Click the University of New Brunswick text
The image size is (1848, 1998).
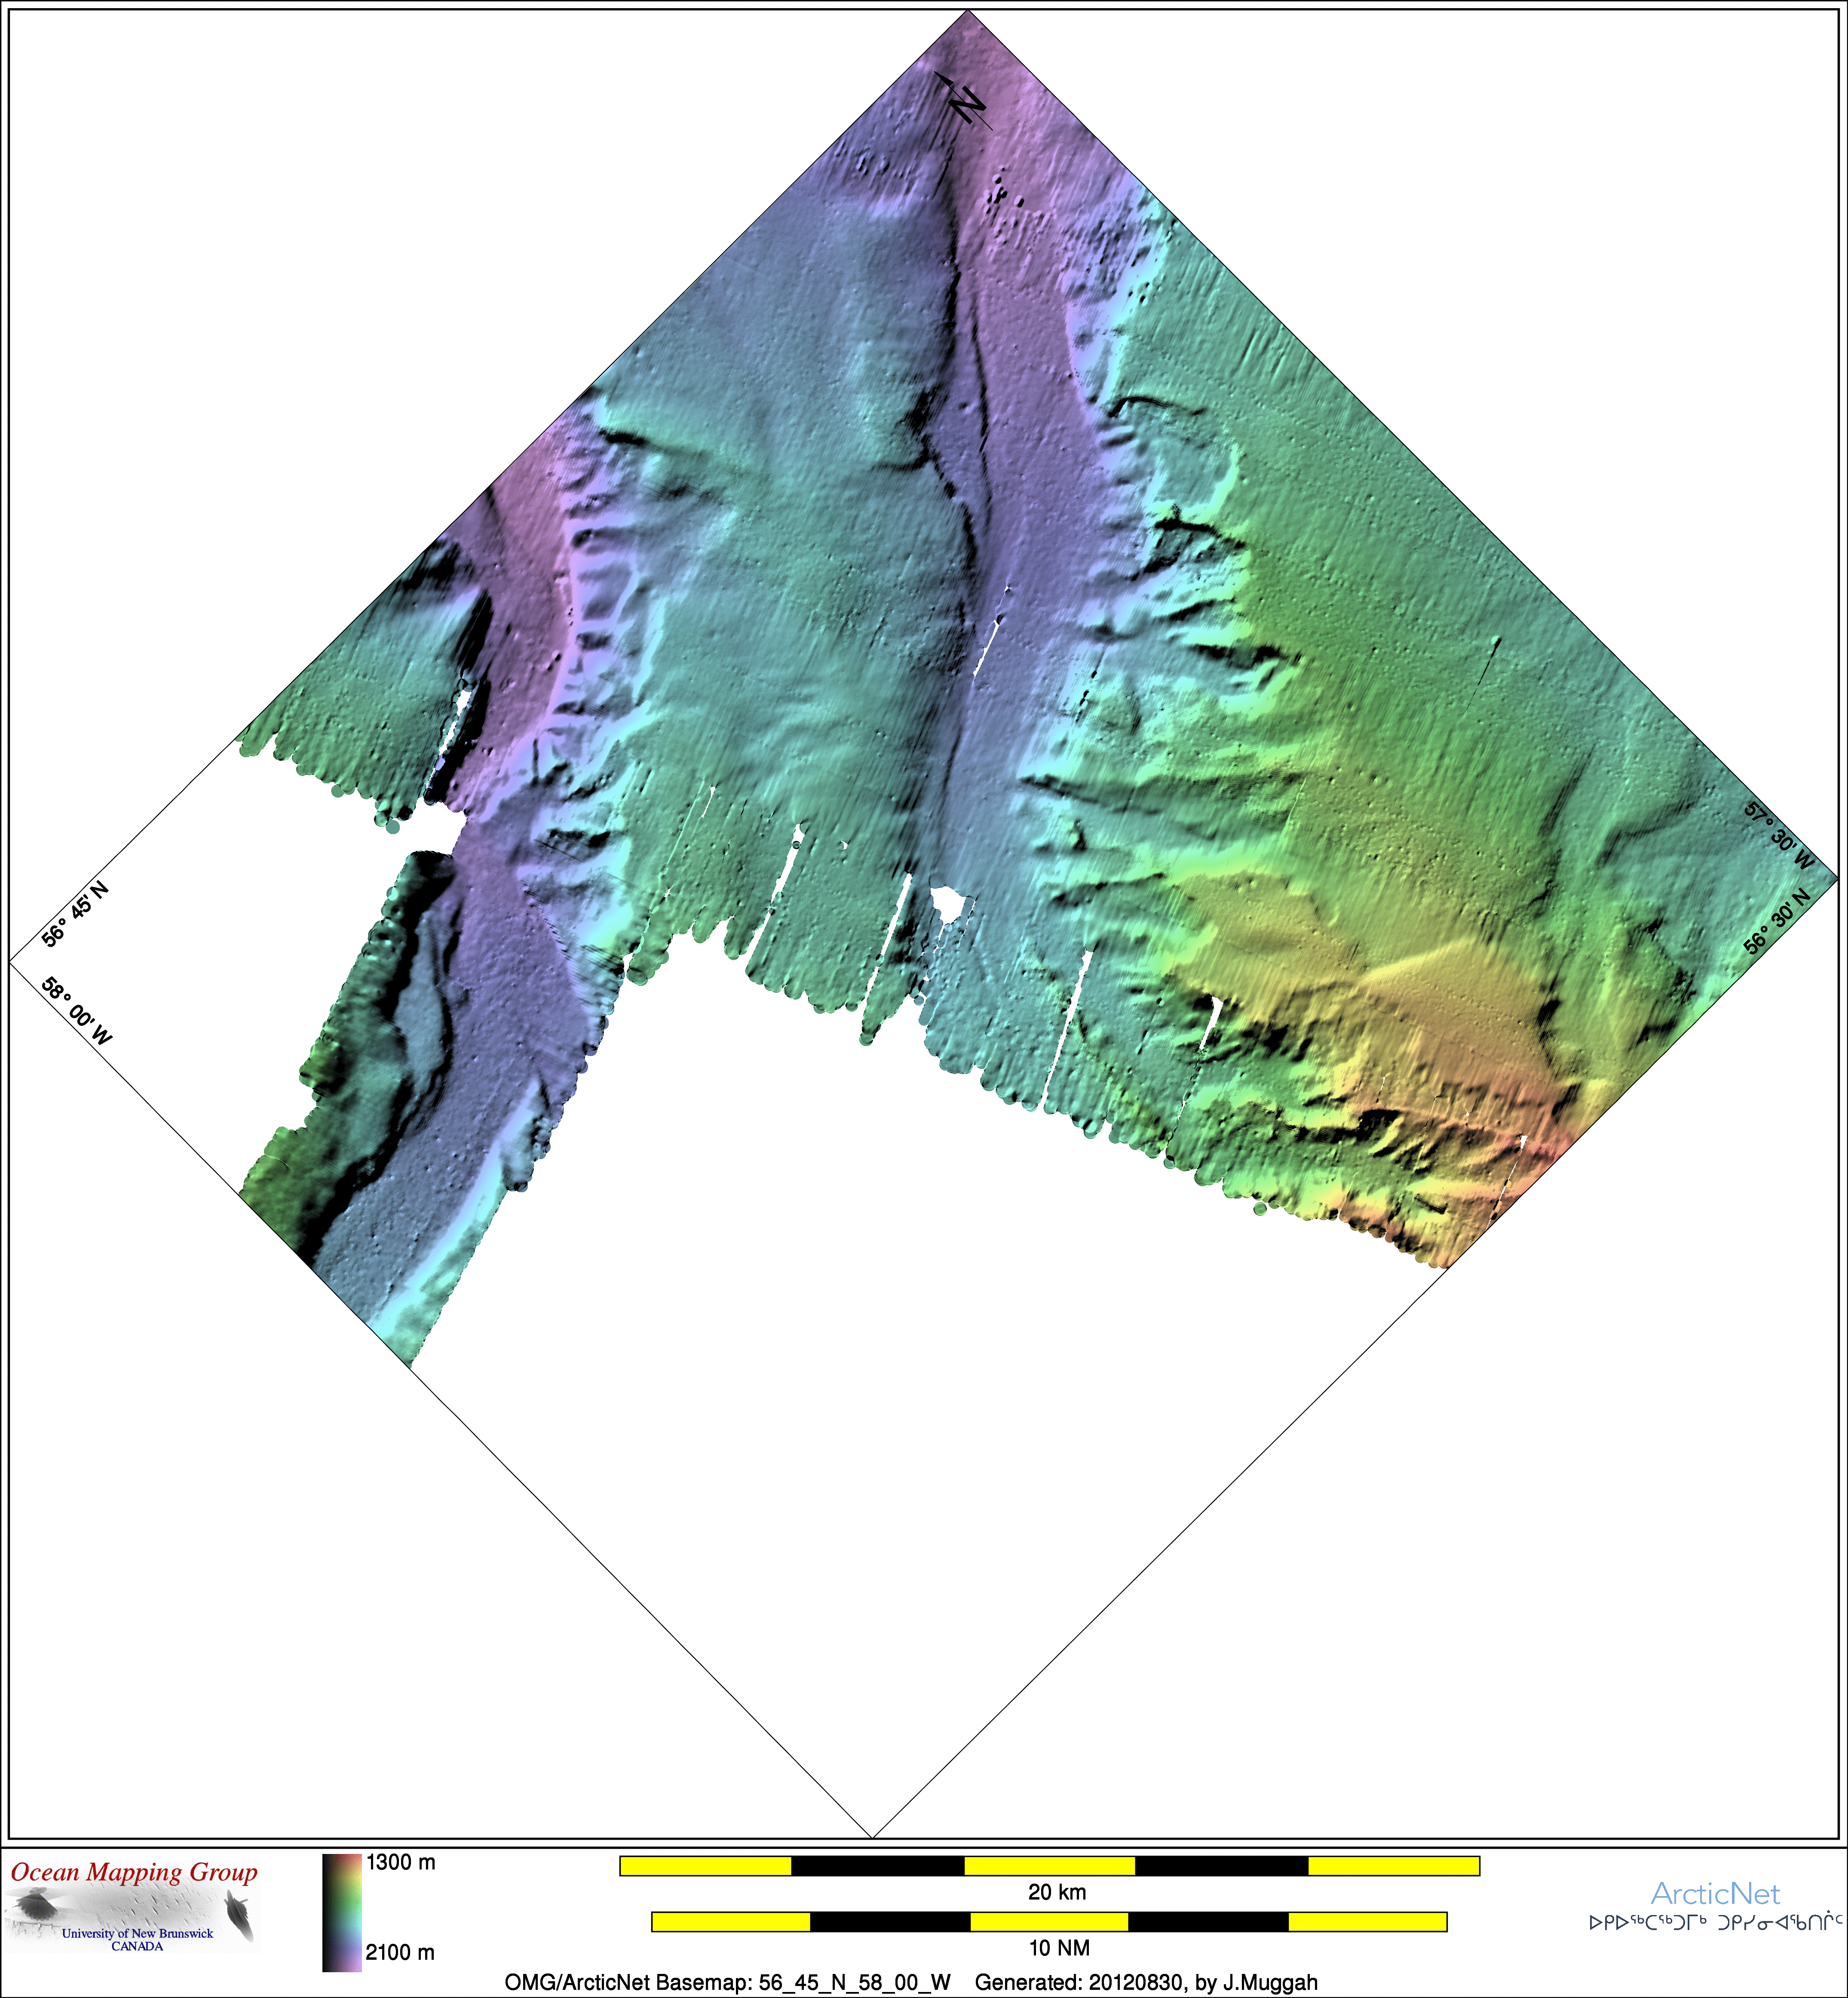[137, 1933]
